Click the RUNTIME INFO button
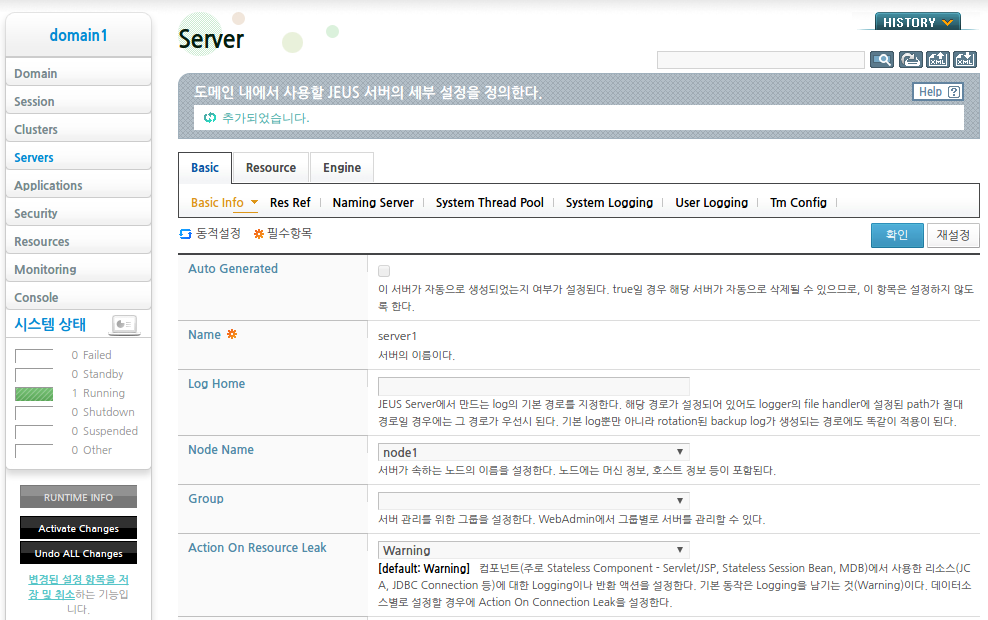The height and width of the screenshot is (620, 988). pyautogui.click(x=78, y=497)
